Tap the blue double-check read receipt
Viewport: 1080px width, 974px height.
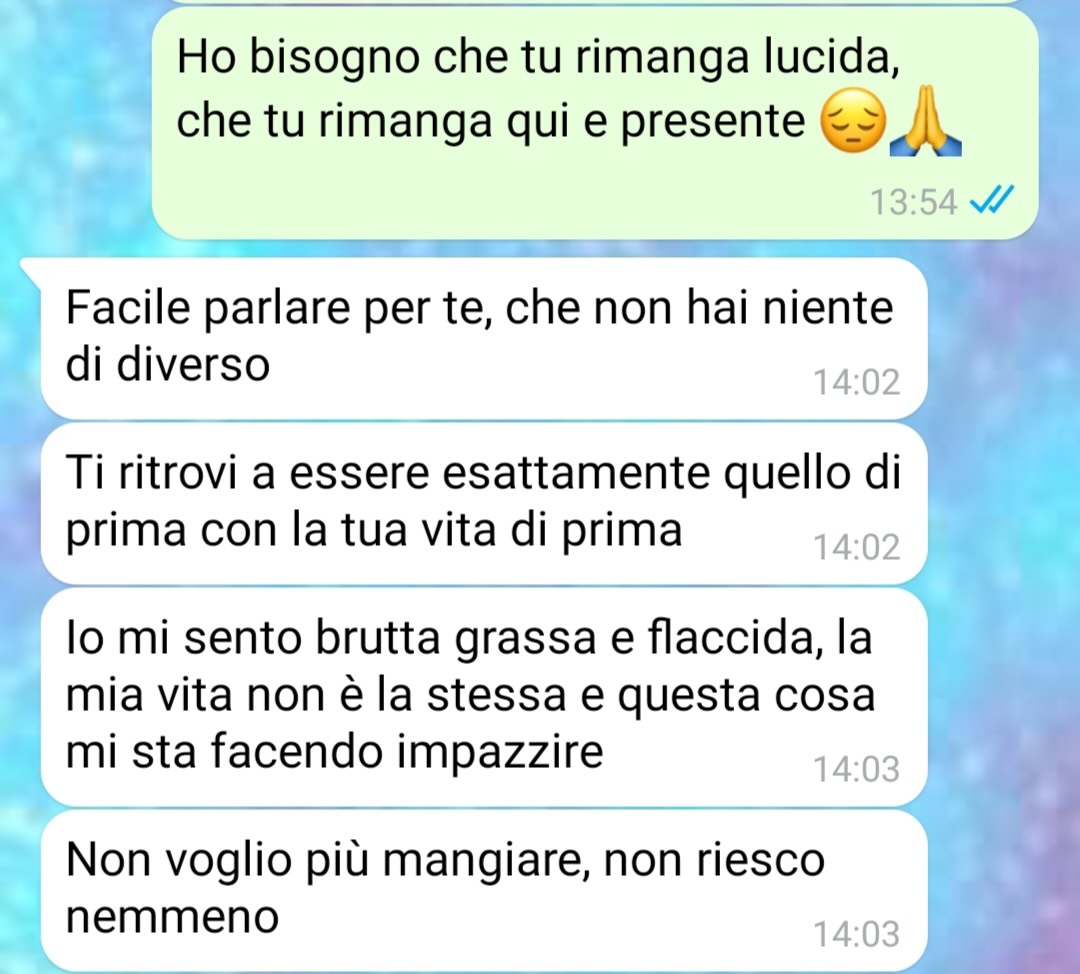(x=991, y=201)
